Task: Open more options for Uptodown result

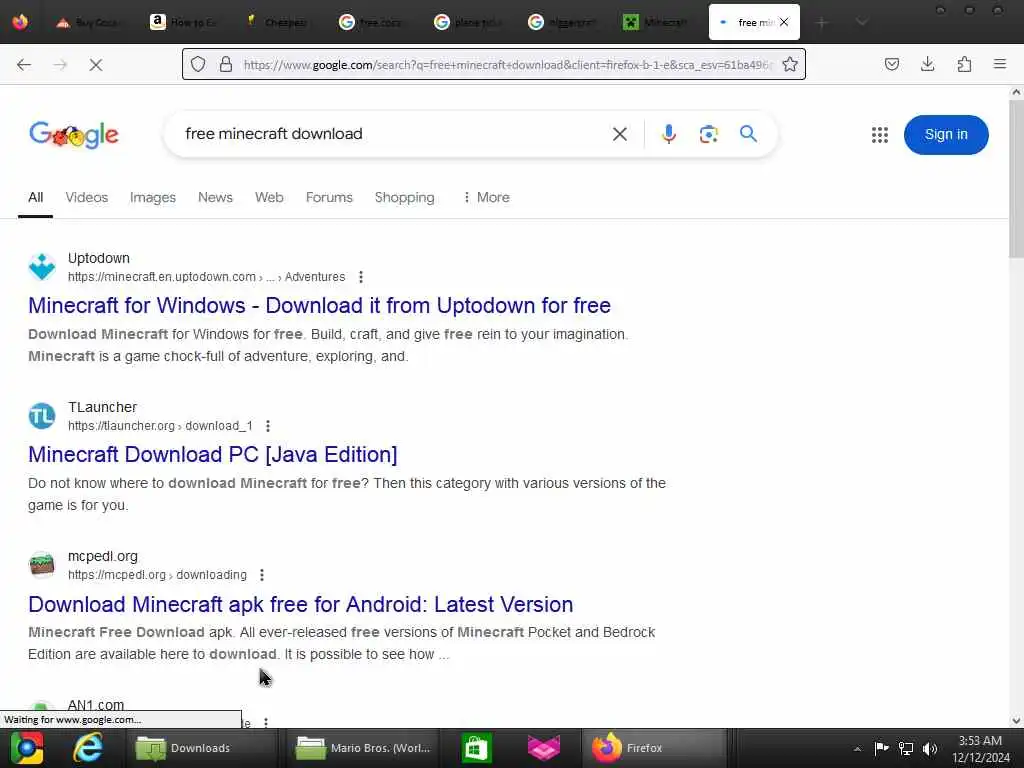Action: click(360, 277)
